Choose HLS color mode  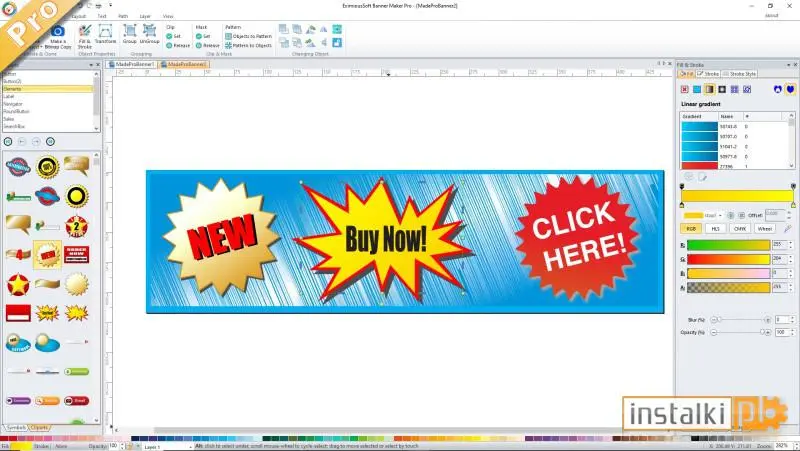[715, 229]
